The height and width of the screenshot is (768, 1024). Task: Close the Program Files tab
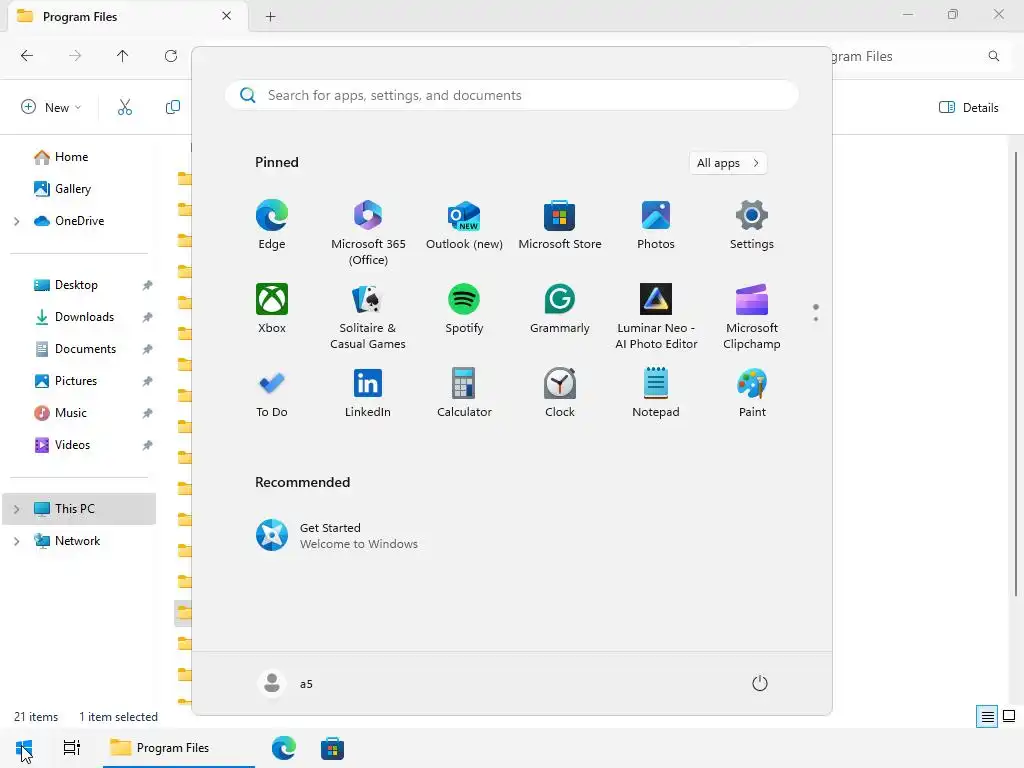coord(227,16)
